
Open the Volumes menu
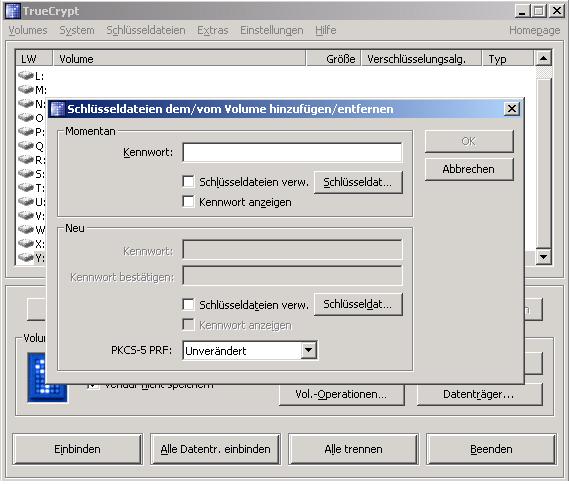click(28, 30)
